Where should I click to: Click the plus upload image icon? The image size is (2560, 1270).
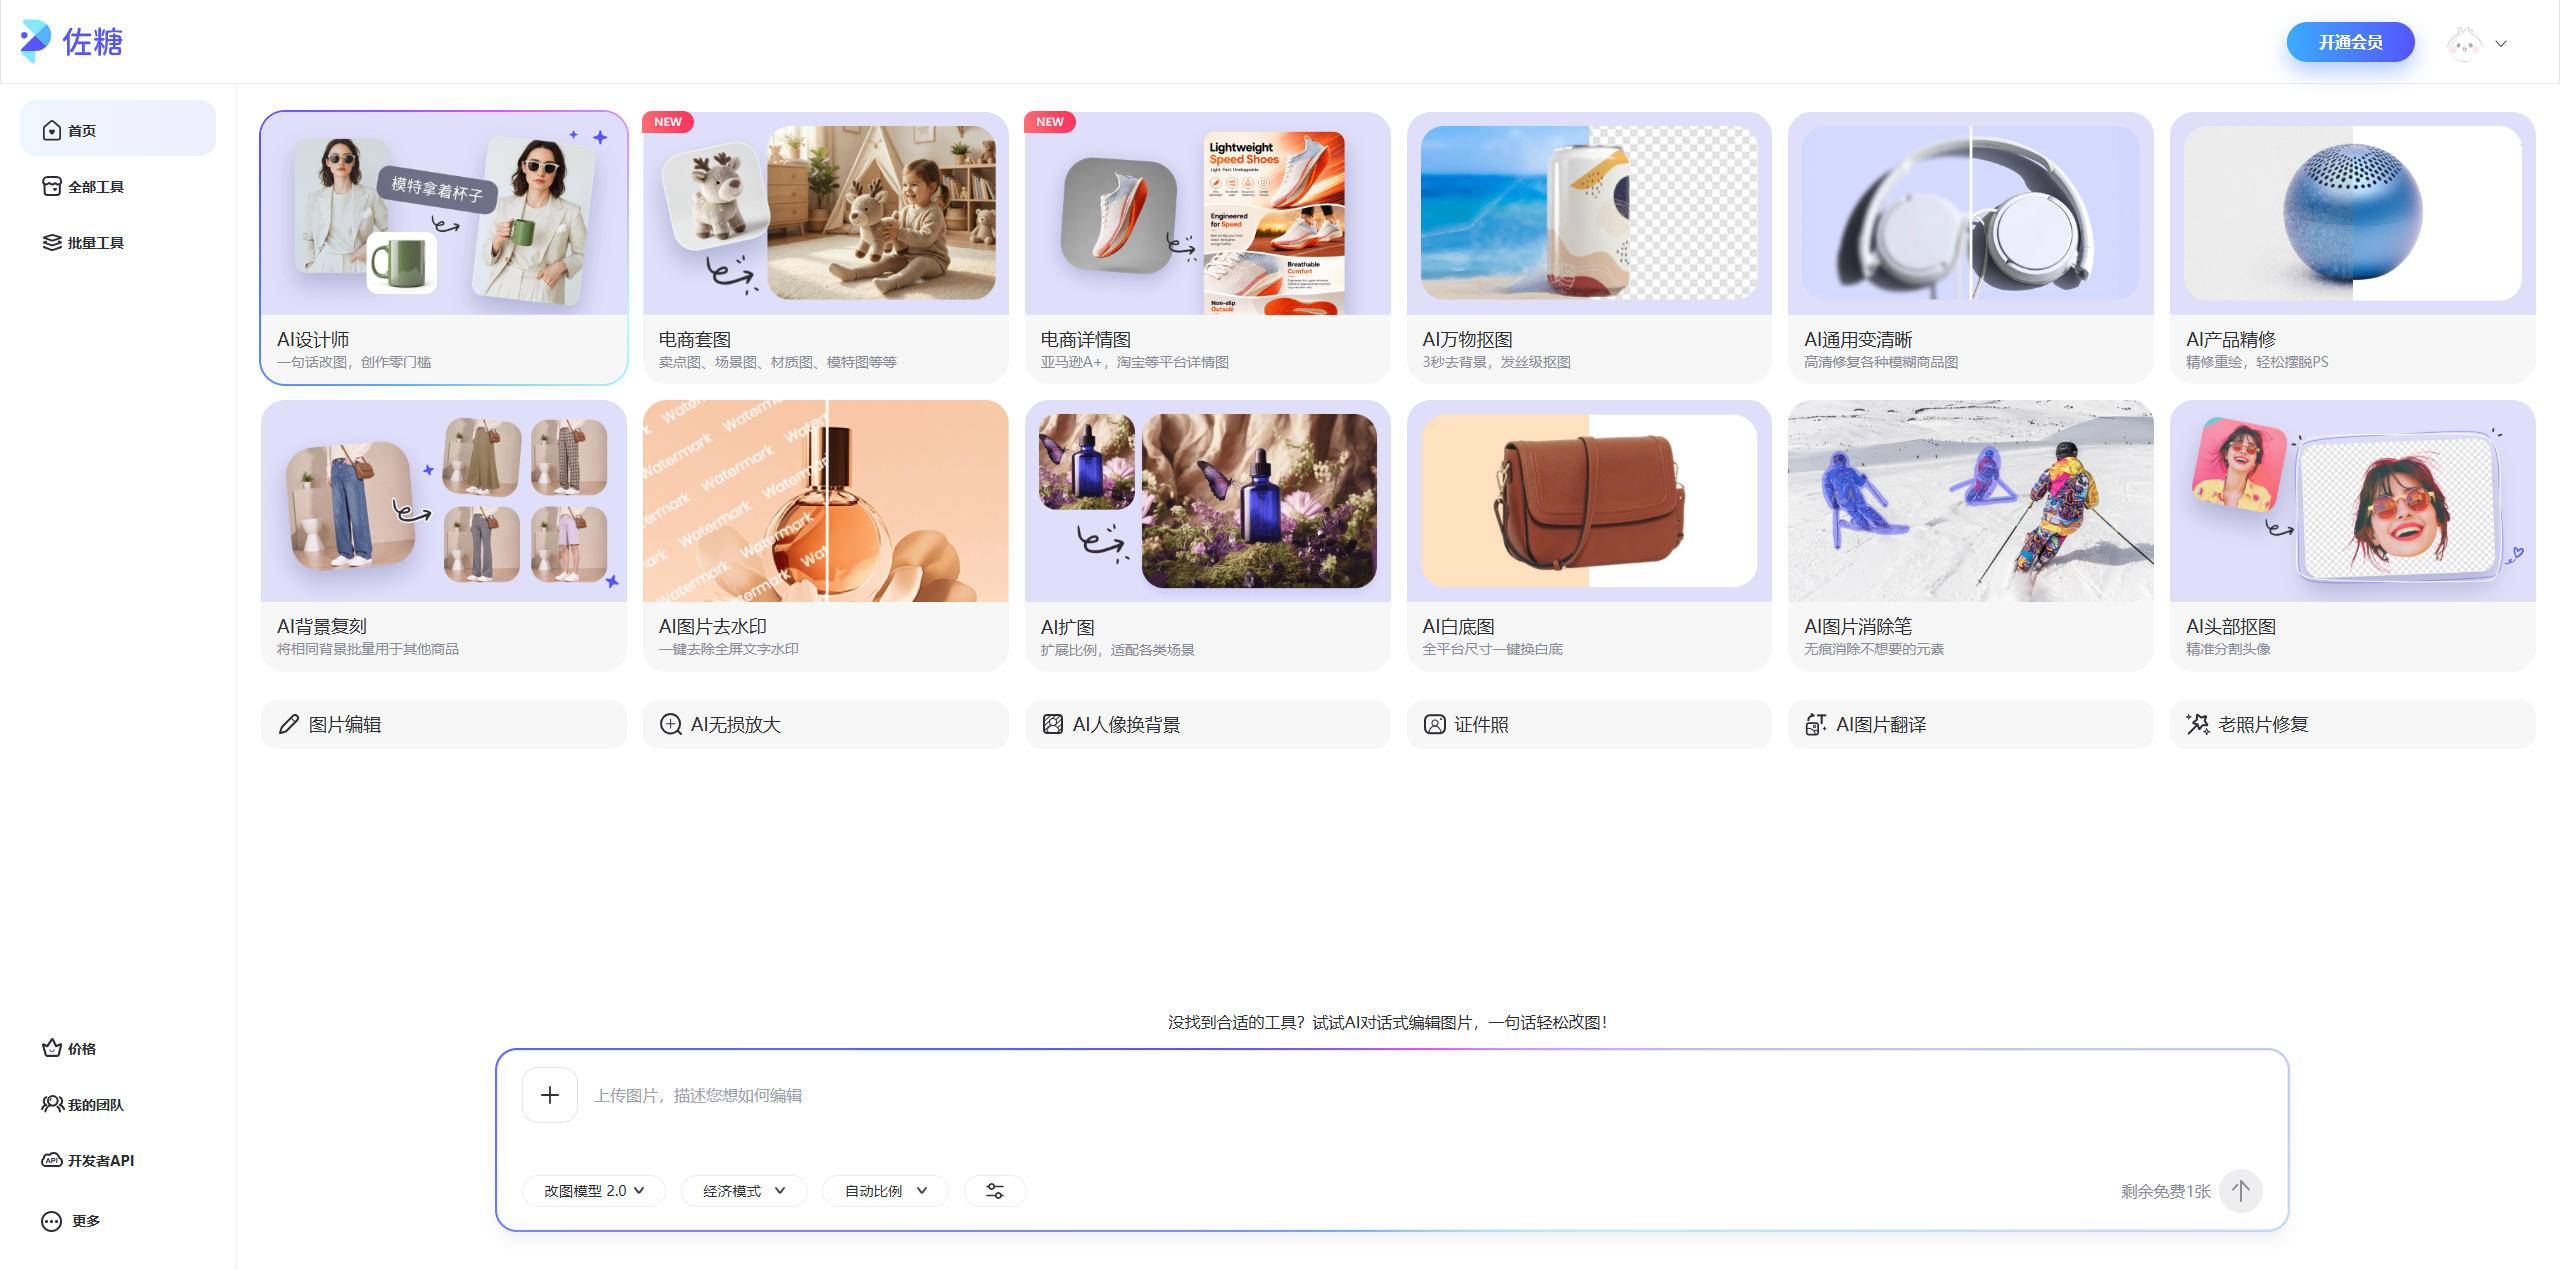point(550,1095)
